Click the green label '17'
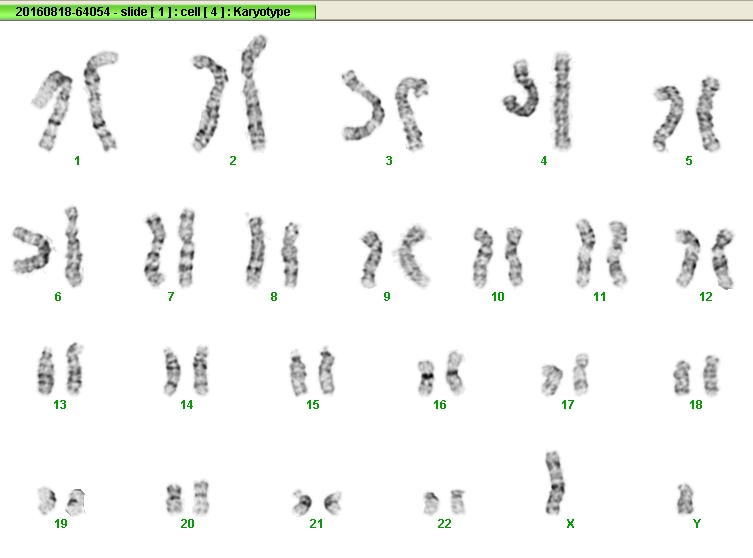 (x=568, y=405)
